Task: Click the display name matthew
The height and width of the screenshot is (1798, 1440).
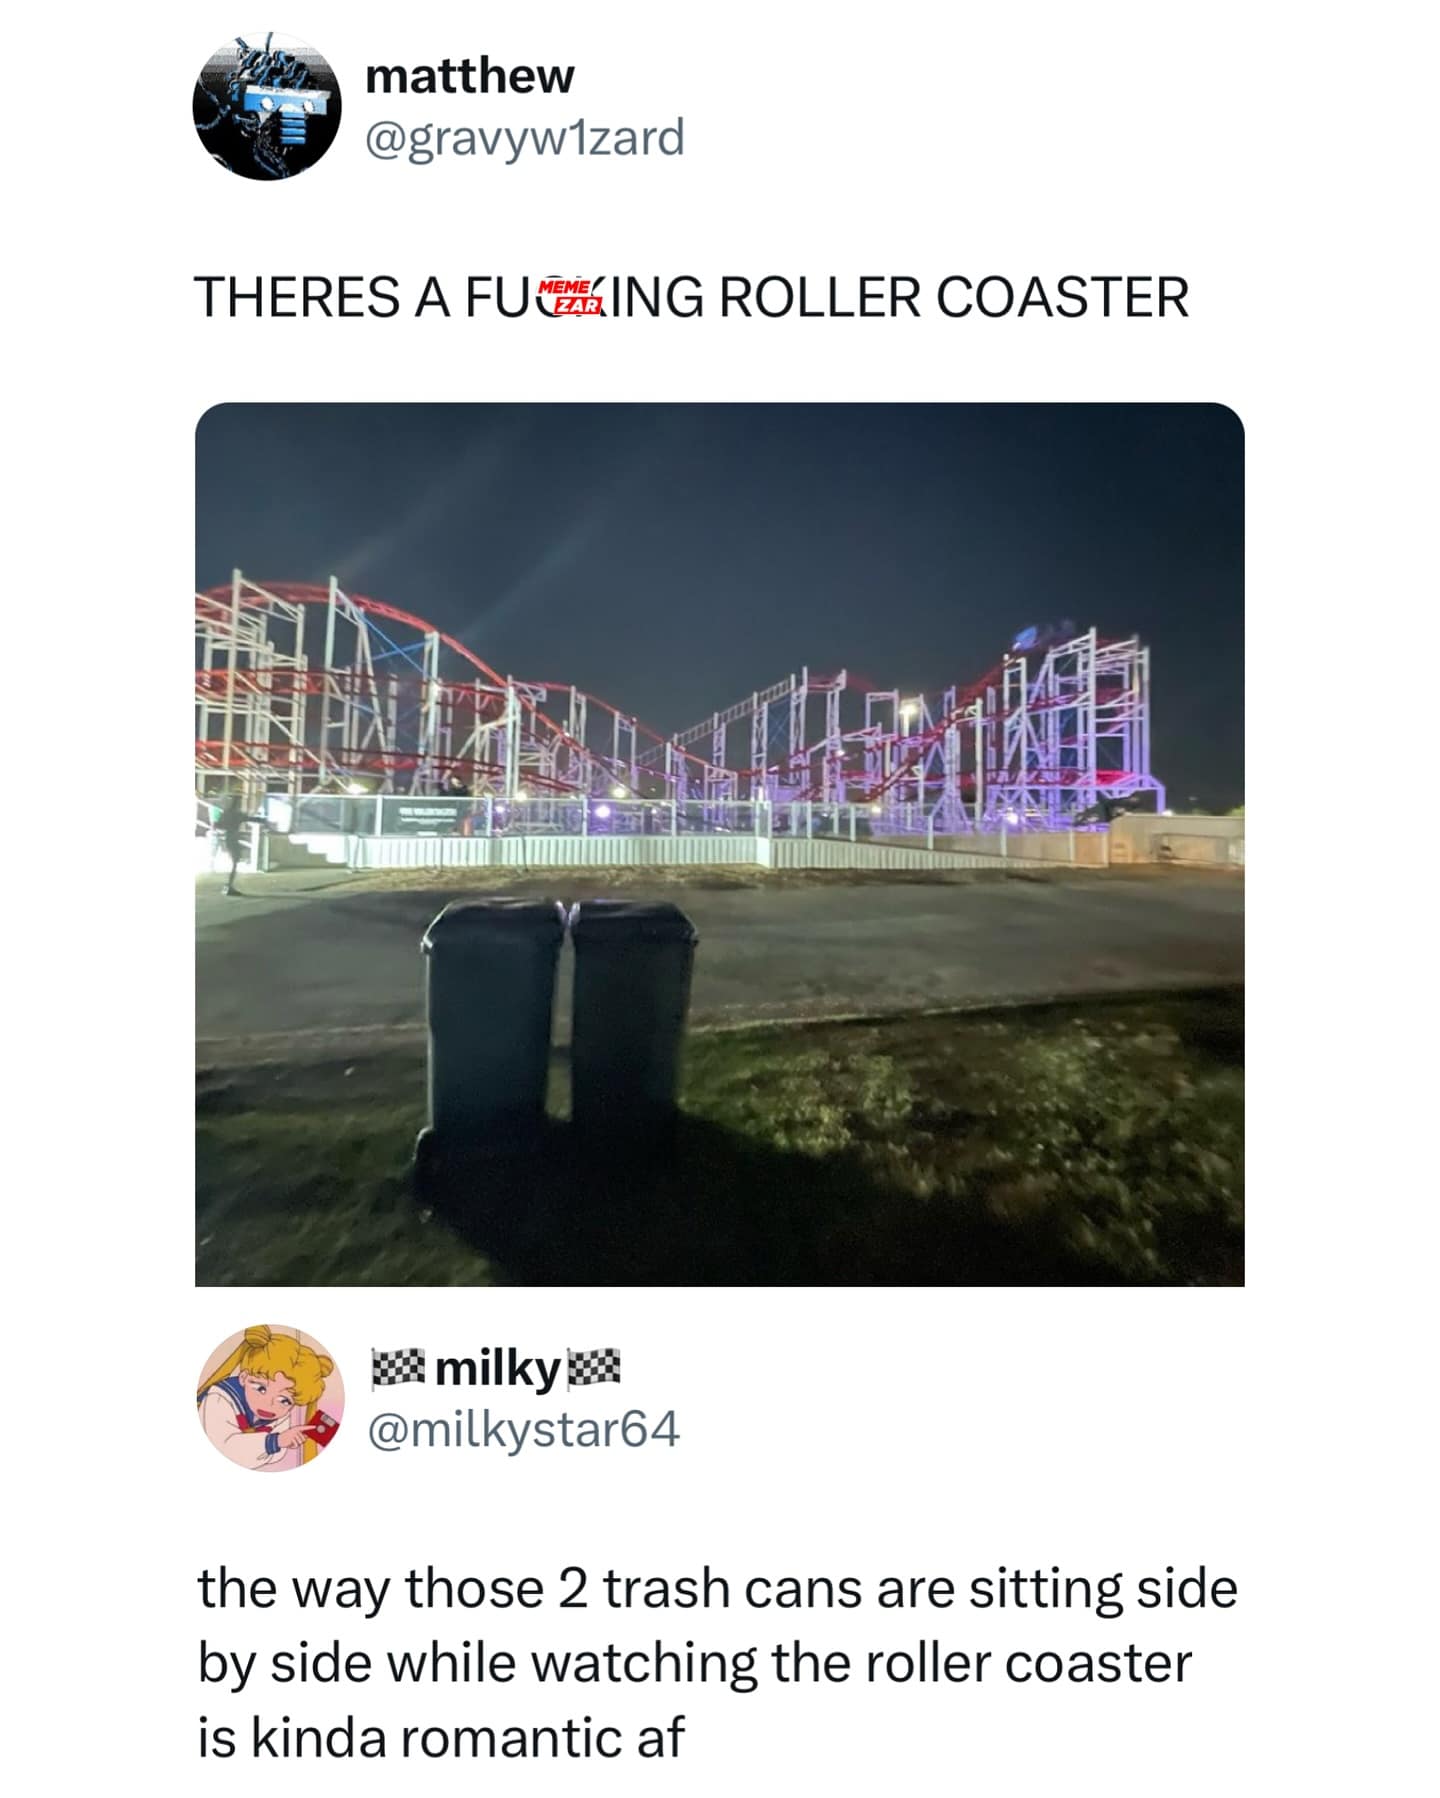Action: [470, 76]
